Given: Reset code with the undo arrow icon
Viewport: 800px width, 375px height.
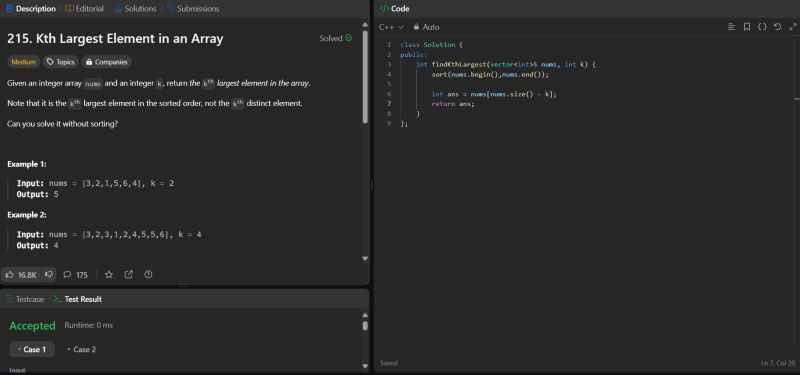Looking at the screenshot, I should [777, 27].
